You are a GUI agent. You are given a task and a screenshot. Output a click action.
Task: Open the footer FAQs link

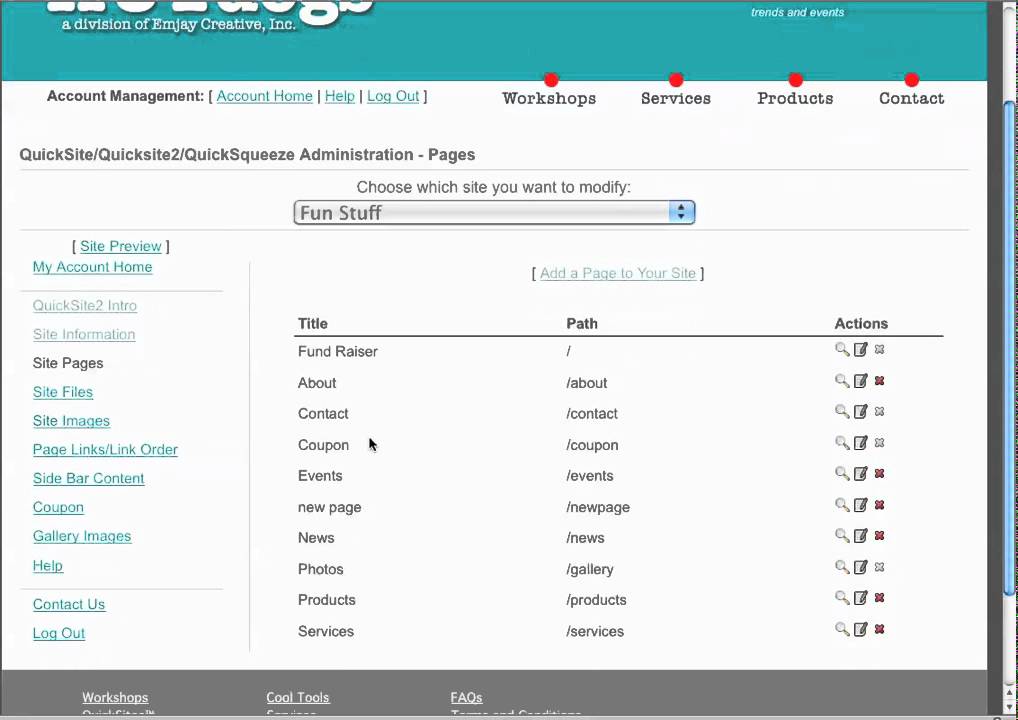(466, 697)
